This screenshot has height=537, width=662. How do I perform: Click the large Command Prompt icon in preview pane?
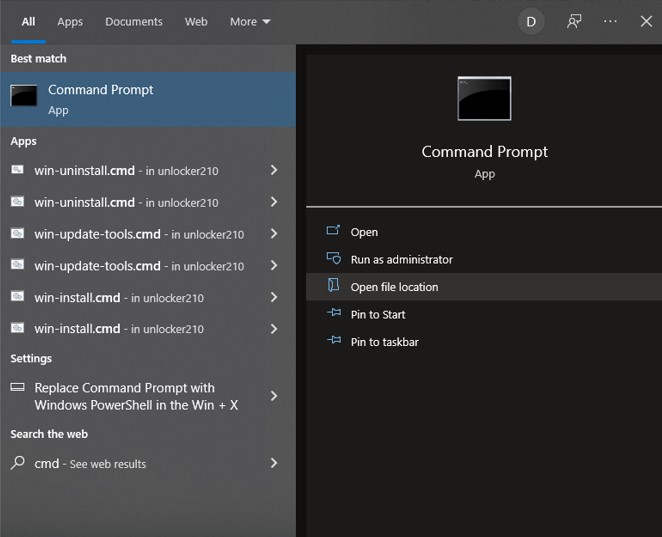[484, 99]
